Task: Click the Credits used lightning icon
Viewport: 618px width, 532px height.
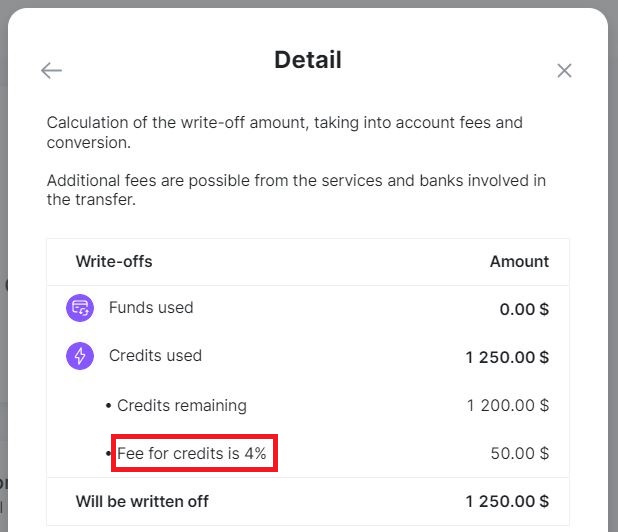Action: [x=80, y=356]
